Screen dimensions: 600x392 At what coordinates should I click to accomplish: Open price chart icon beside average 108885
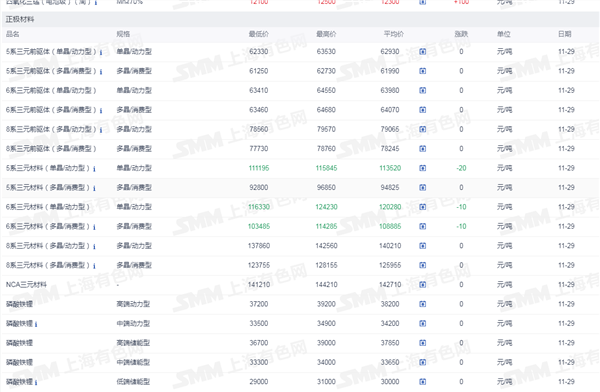(x=422, y=226)
